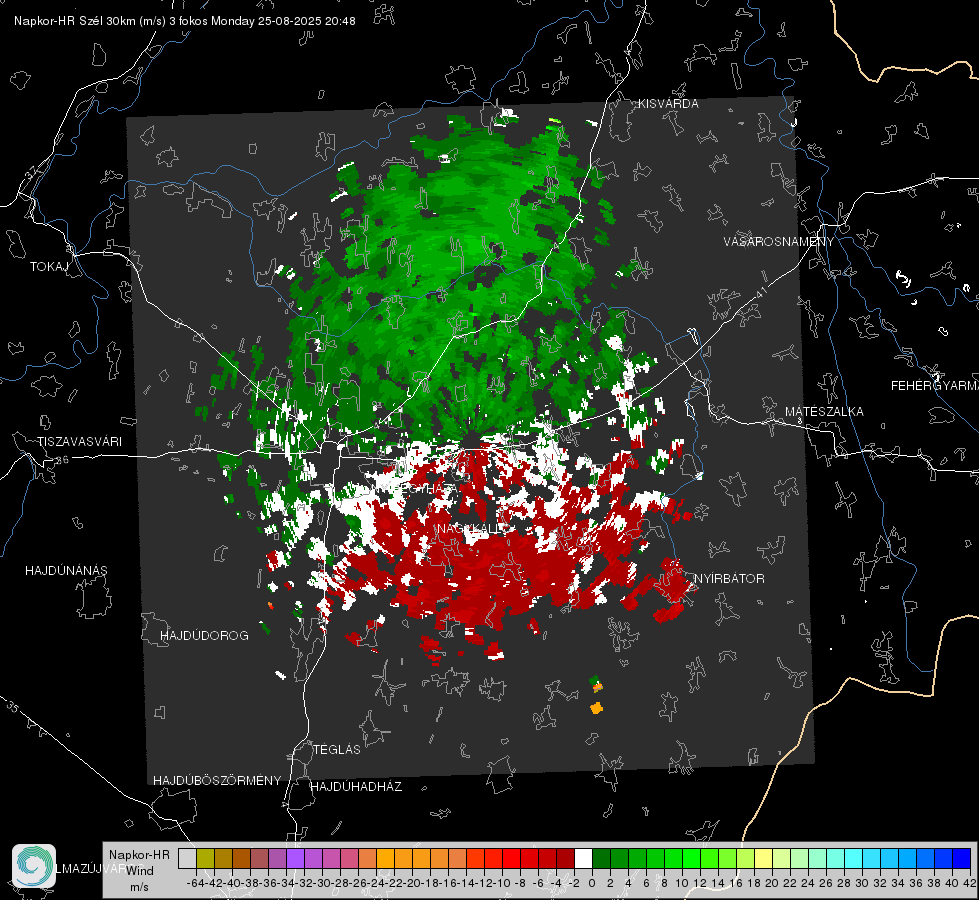Select the VÁSÁROSNAMÉNY city label
This screenshot has height=900, width=979.
click(x=779, y=242)
